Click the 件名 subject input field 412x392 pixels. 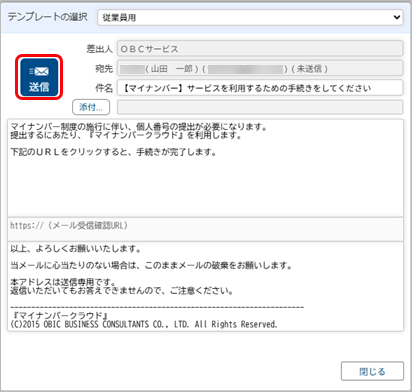(x=260, y=88)
